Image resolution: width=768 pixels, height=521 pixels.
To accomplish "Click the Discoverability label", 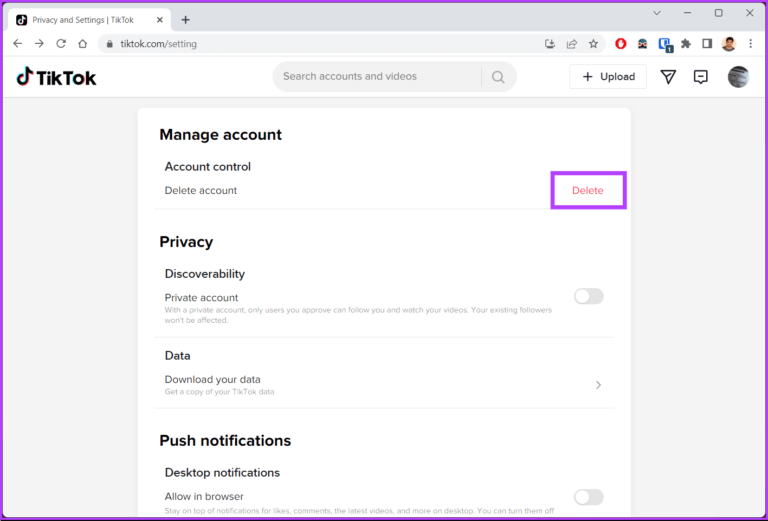I will pos(205,274).
